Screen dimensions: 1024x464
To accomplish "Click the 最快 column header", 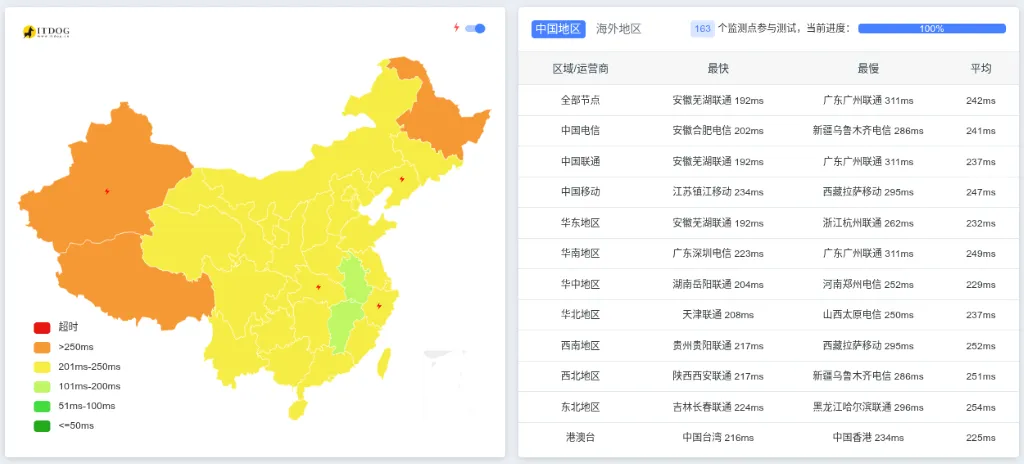I will pos(718,69).
